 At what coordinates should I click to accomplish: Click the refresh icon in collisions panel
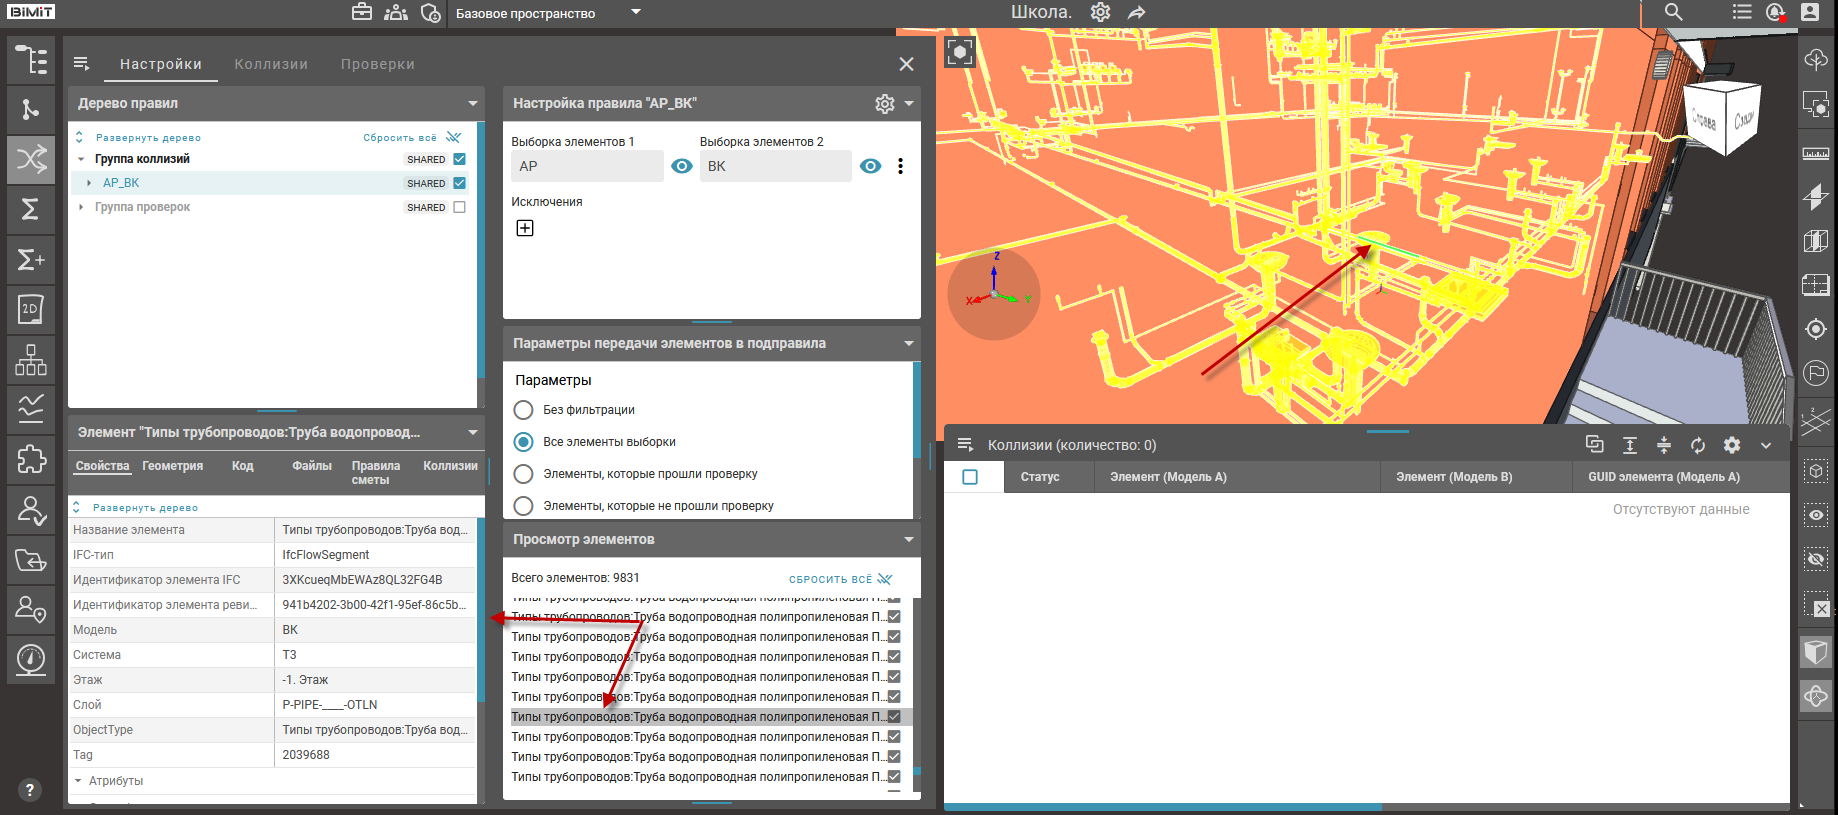coord(1698,446)
